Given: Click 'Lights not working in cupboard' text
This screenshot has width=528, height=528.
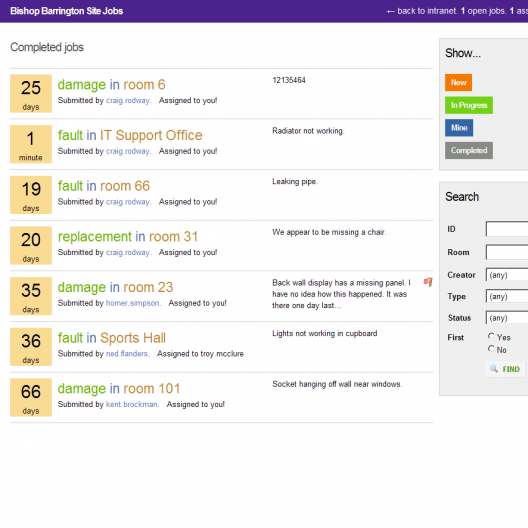Looking at the screenshot, I should pyautogui.click(x=325, y=333).
